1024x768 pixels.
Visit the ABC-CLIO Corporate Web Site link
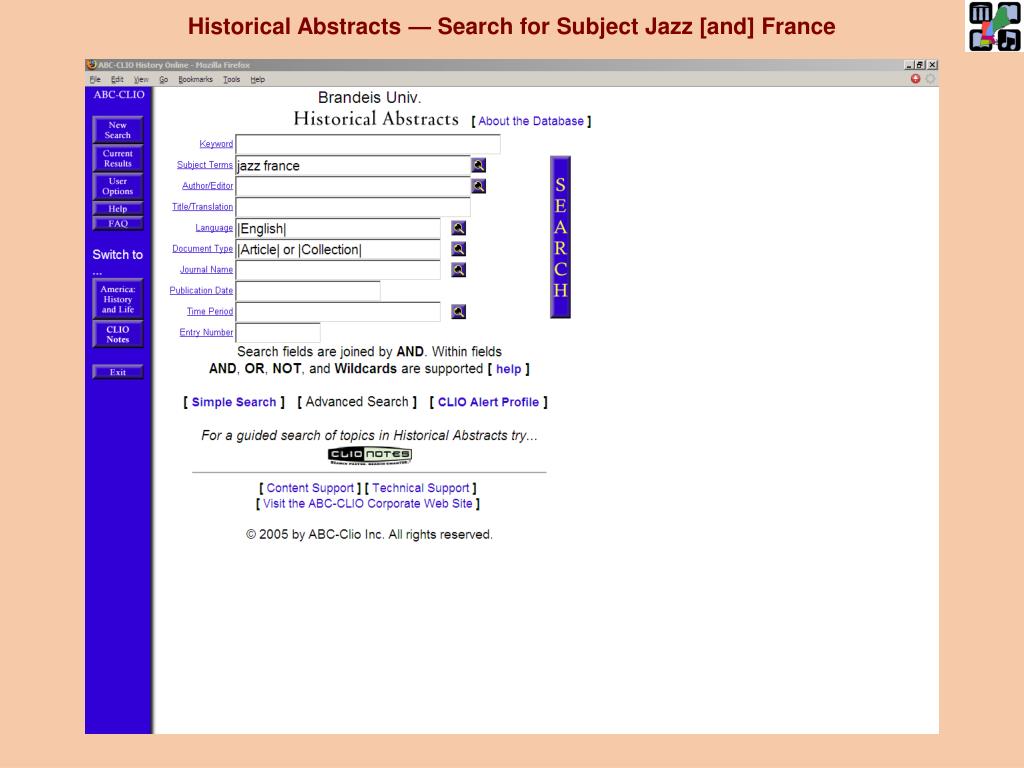[x=368, y=504]
